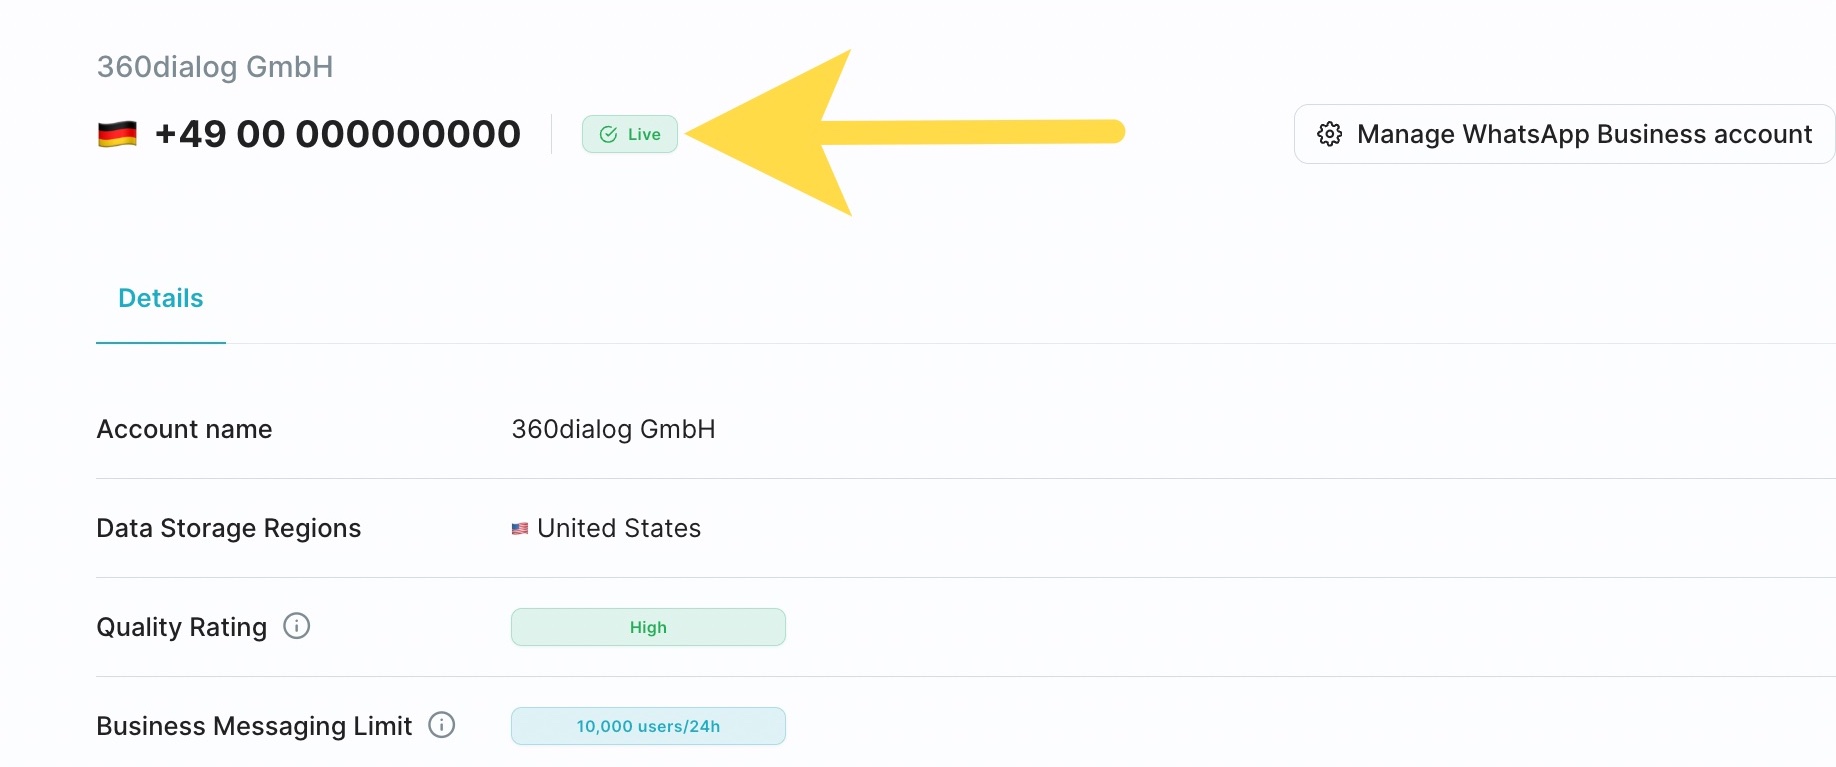Click the checkmark icon in Live badge
The width and height of the screenshot is (1836, 767).
tap(608, 134)
